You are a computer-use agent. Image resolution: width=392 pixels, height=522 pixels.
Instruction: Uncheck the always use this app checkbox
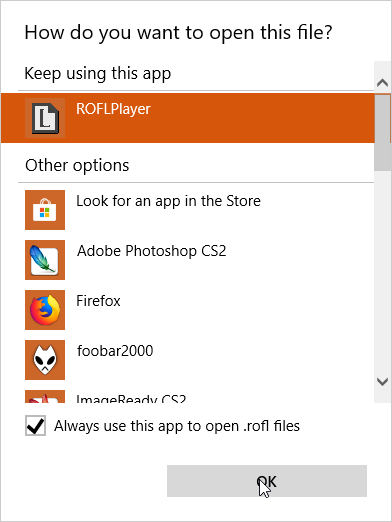pyautogui.click(x=35, y=426)
